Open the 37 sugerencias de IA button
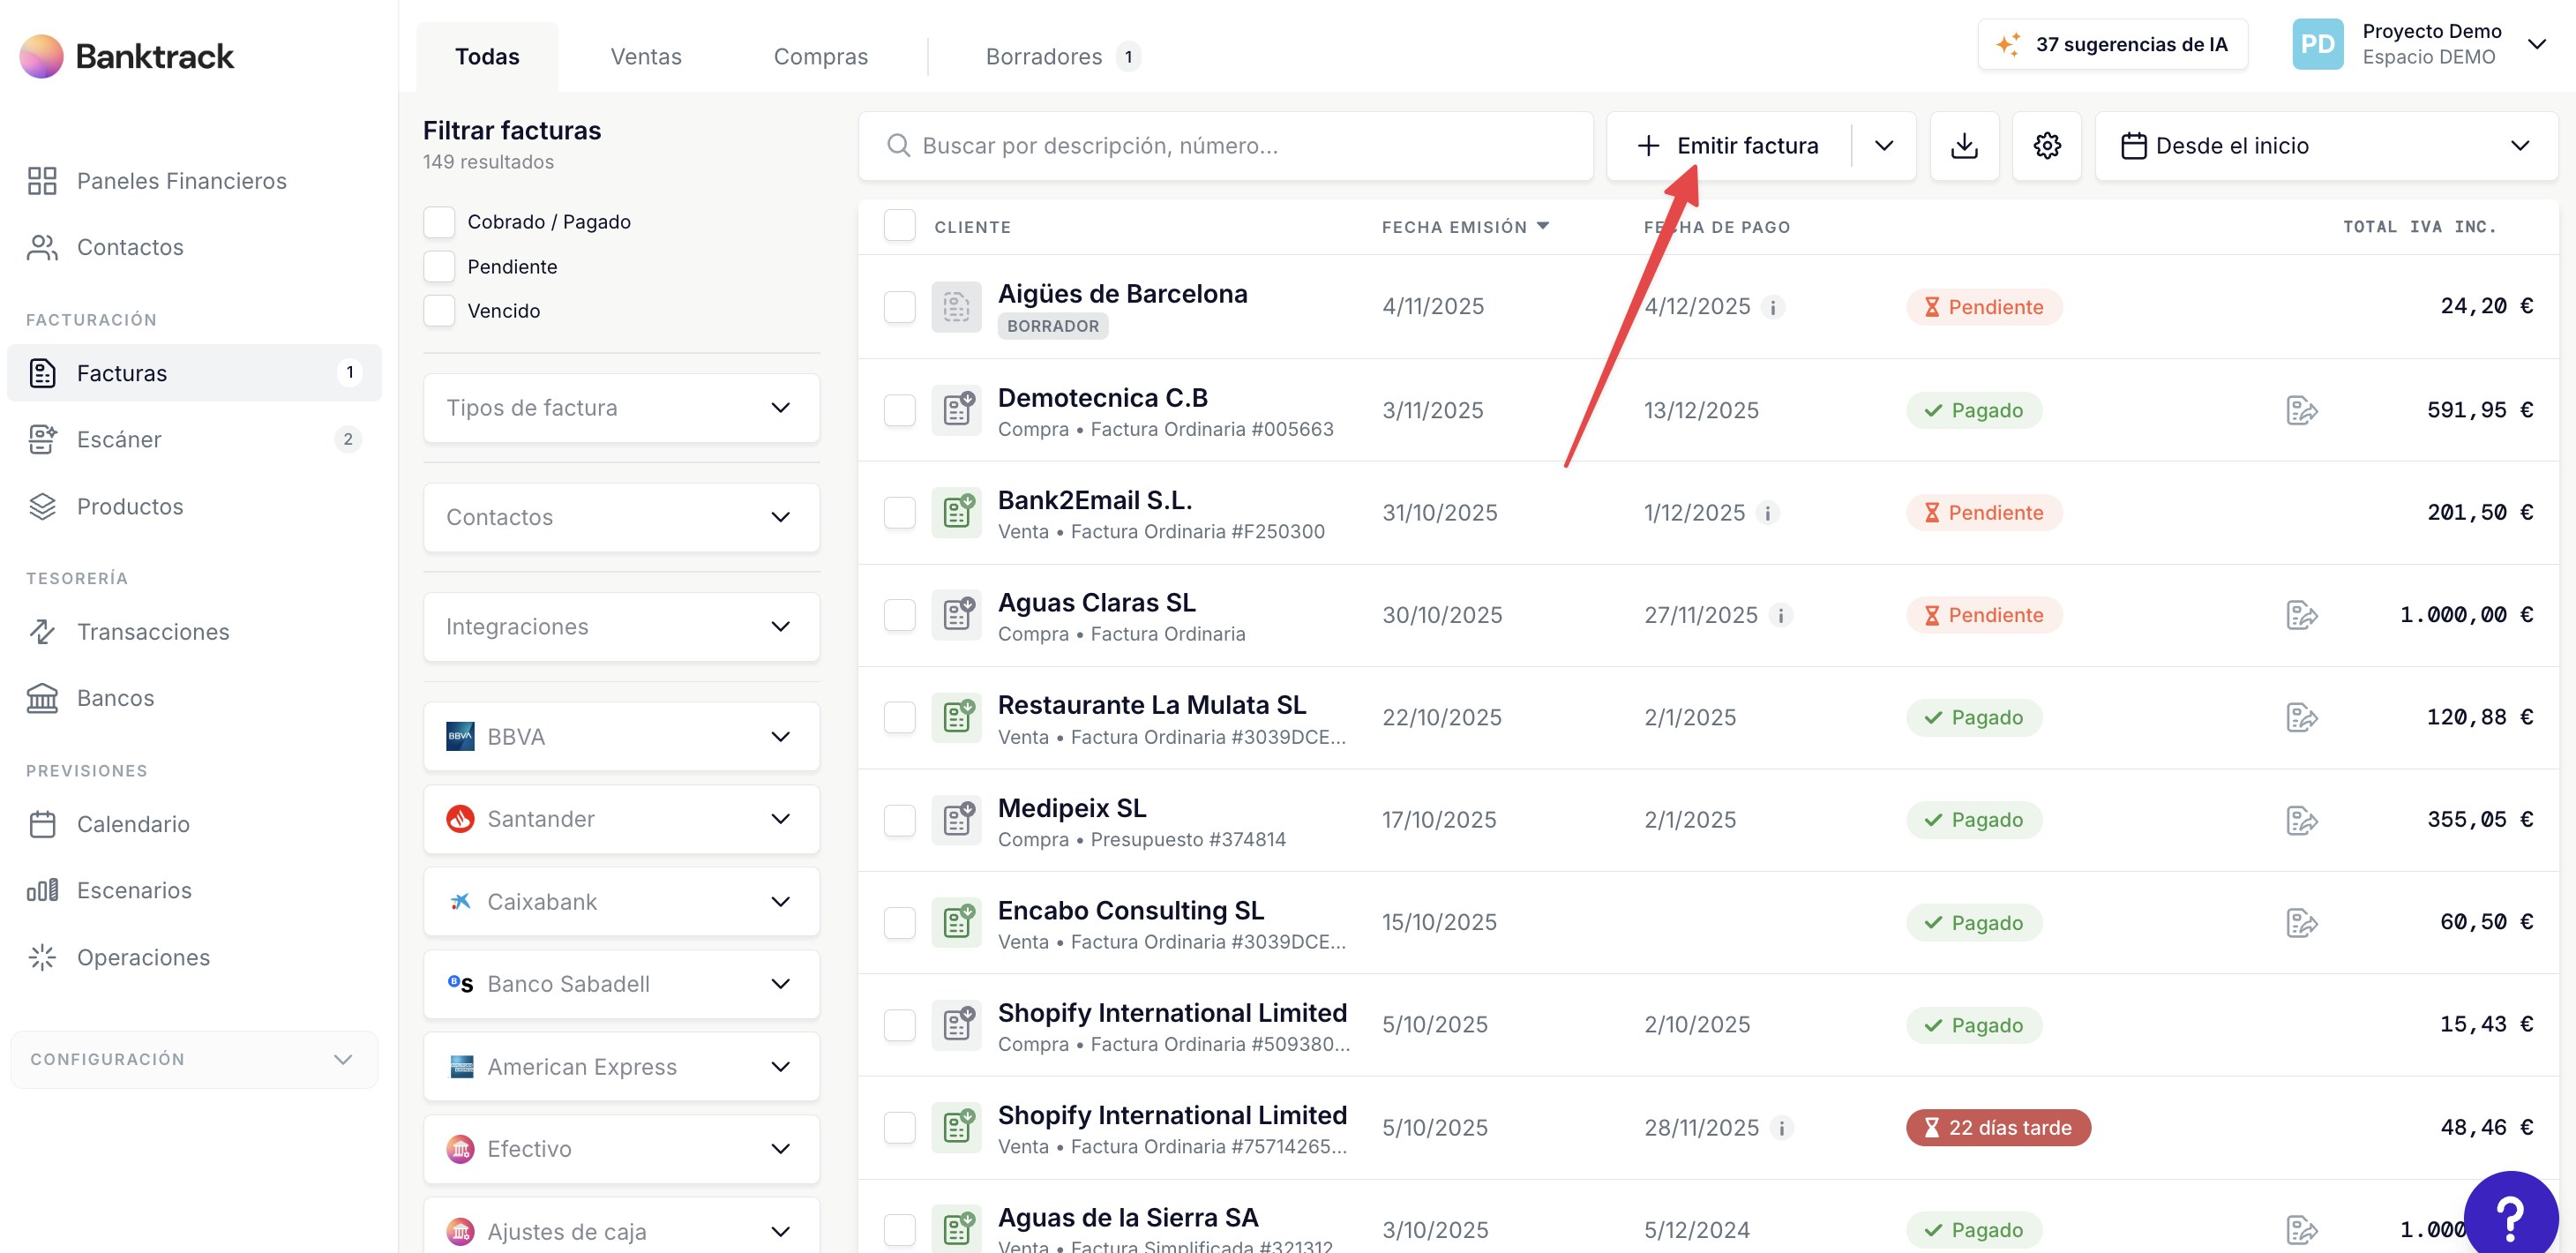This screenshot has height=1253, width=2576. click(2112, 44)
